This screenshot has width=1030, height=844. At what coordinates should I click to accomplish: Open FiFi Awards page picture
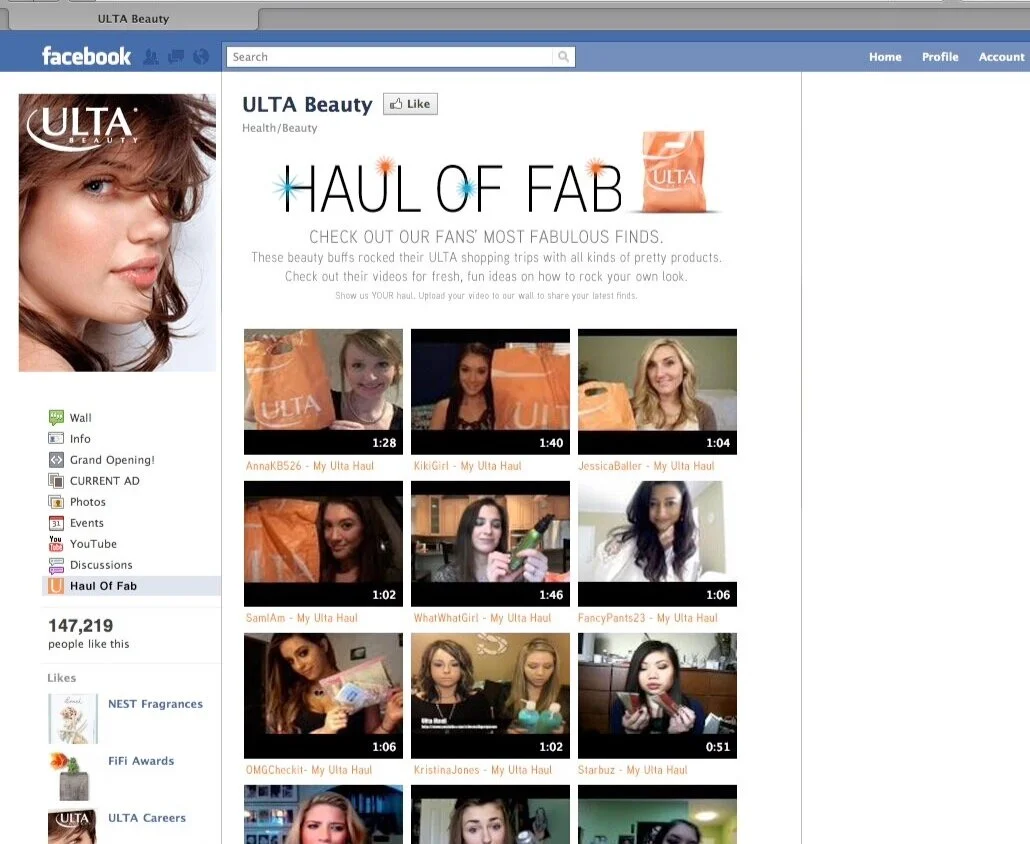click(x=73, y=776)
